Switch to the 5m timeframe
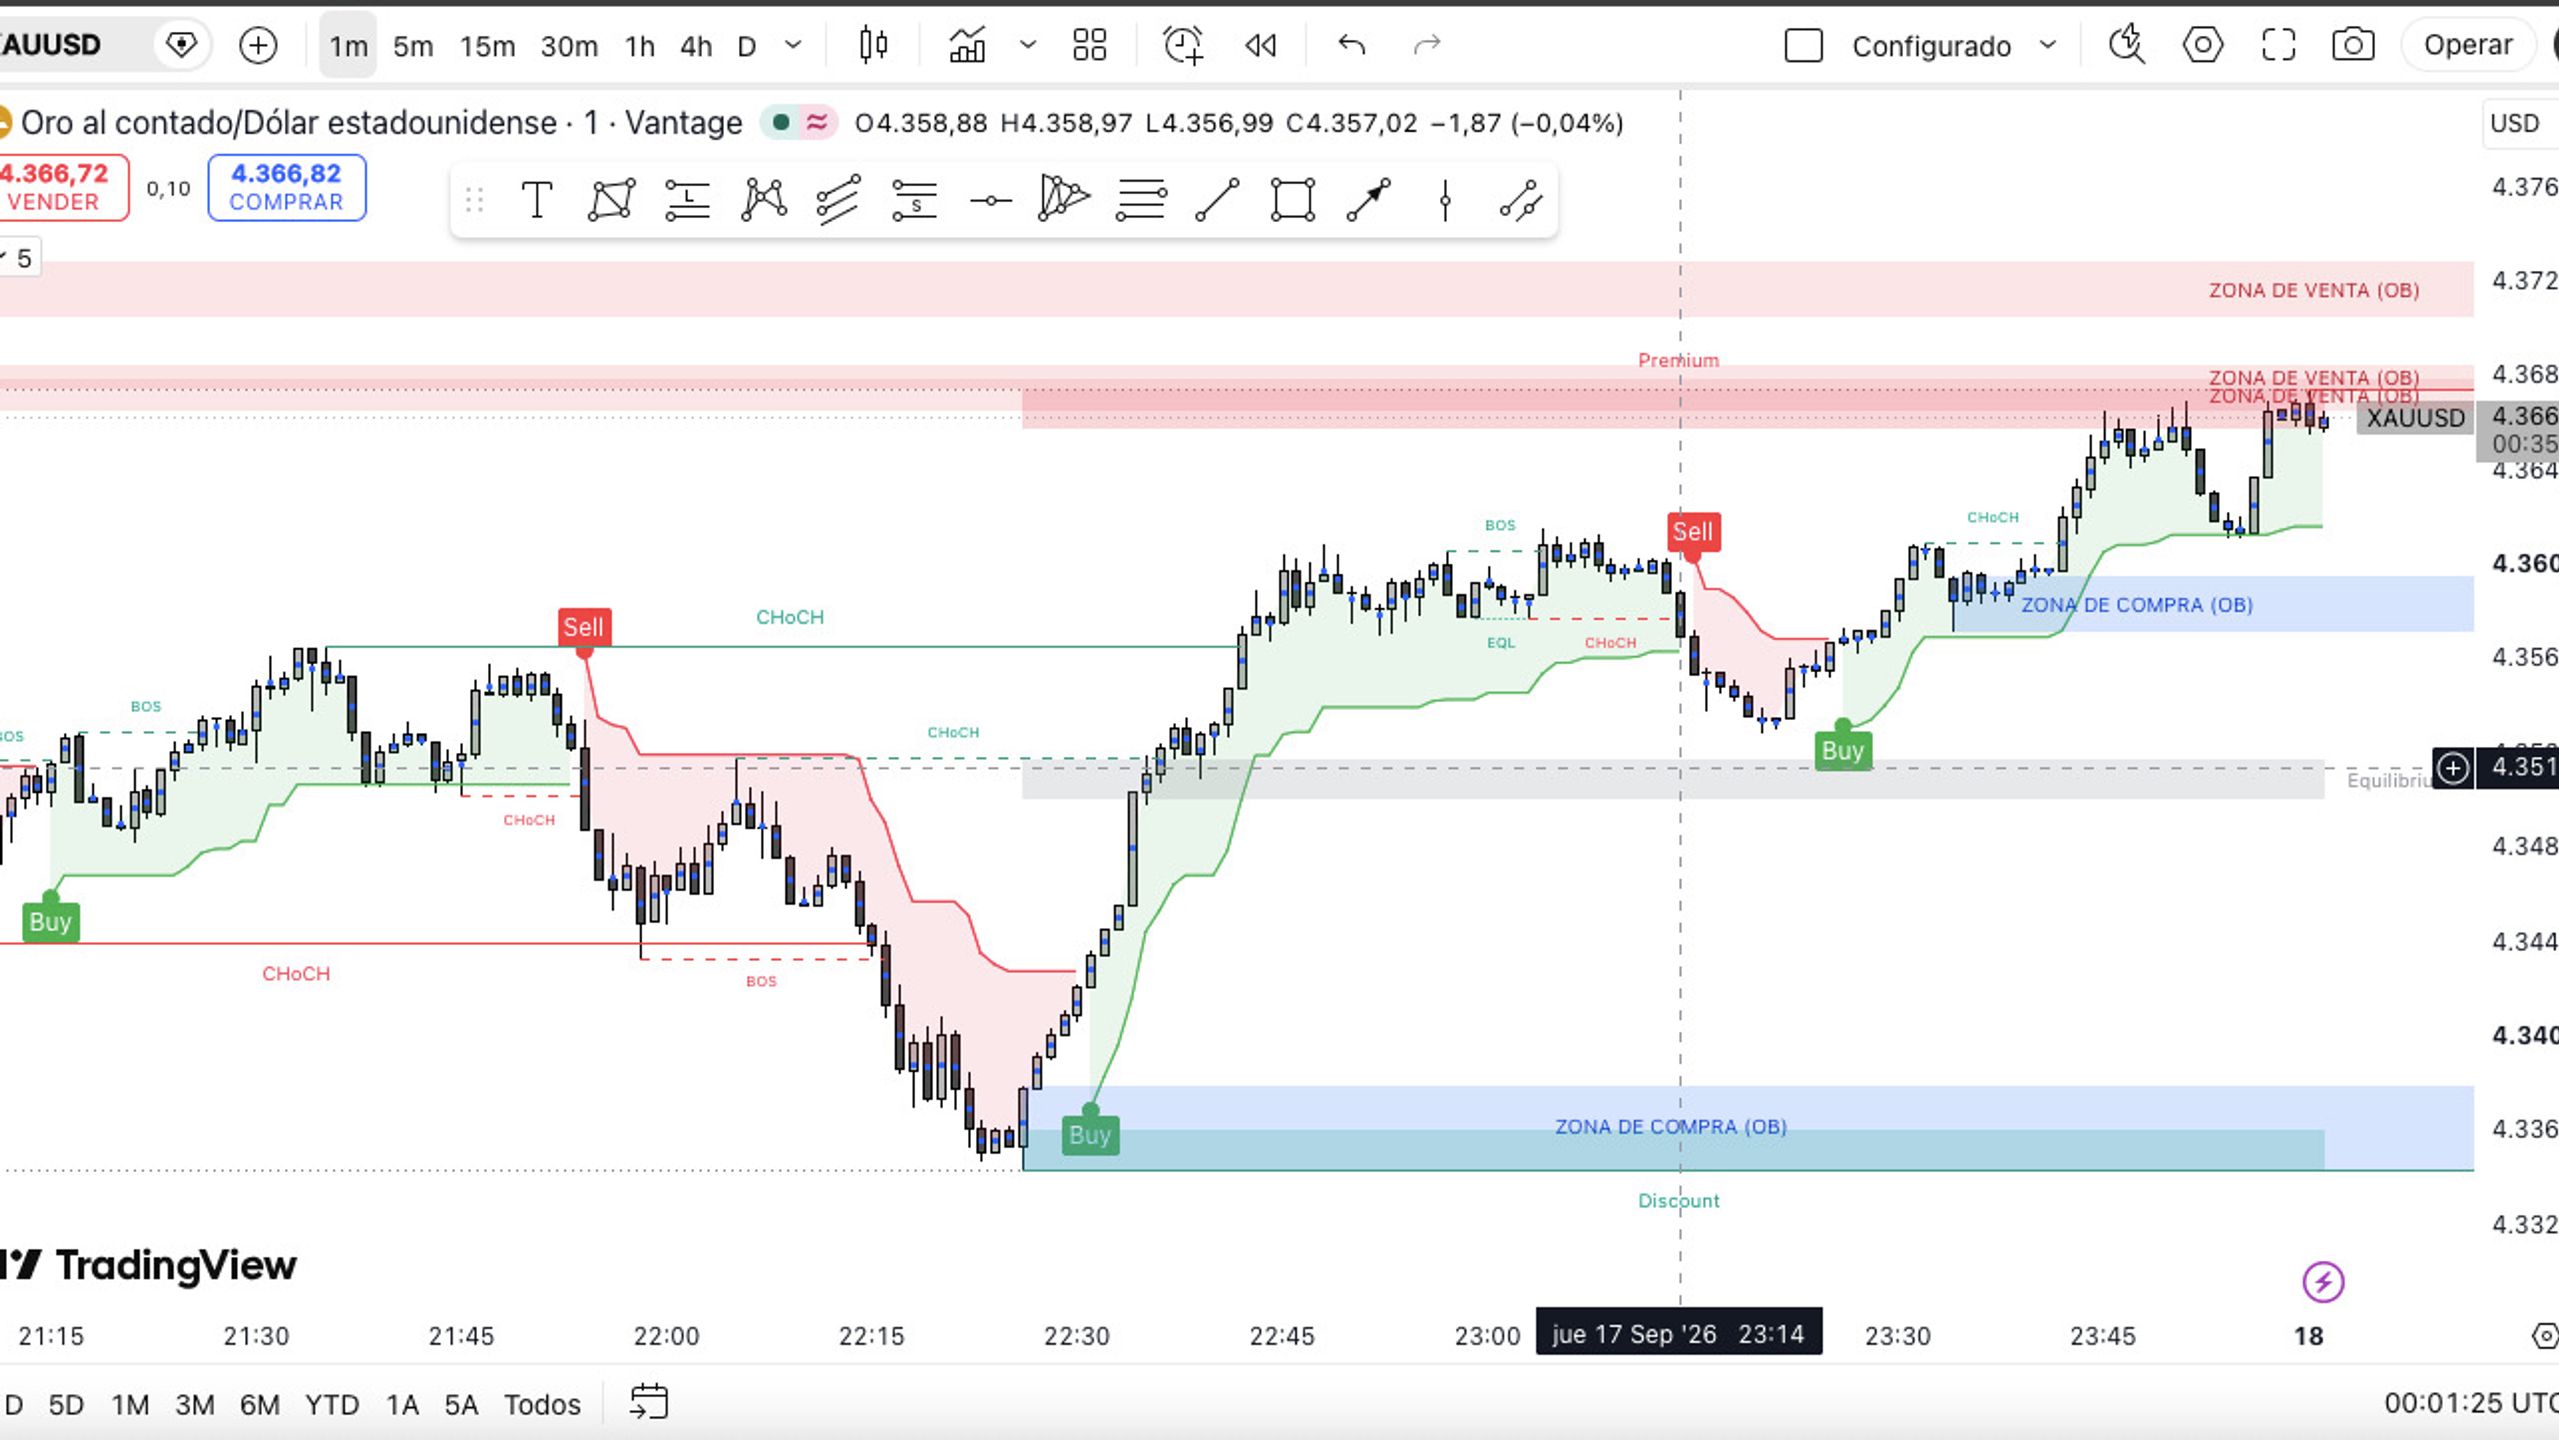The height and width of the screenshot is (1440, 2559). pos(413,46)
